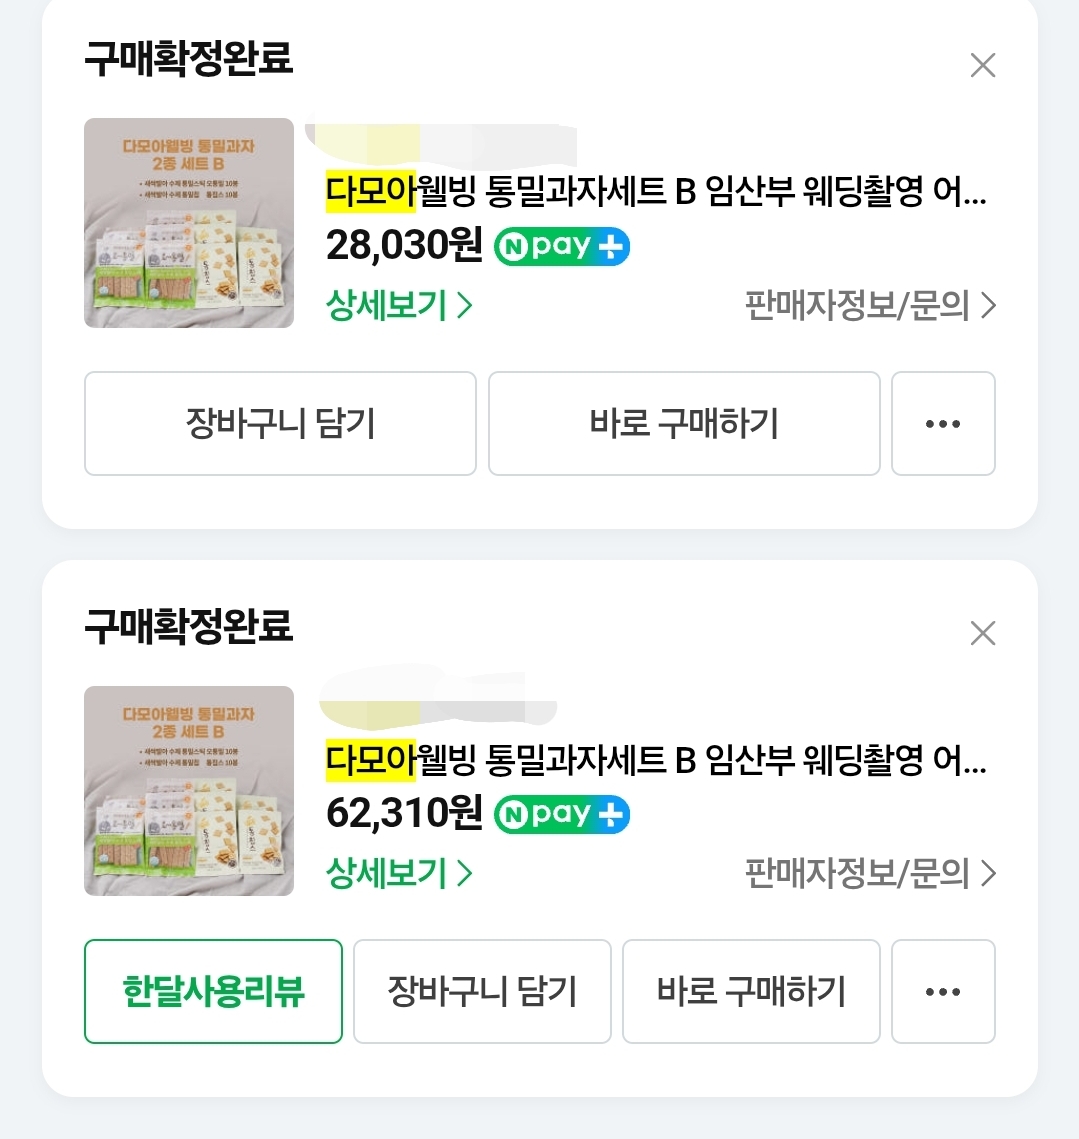
Task: Open 판매자정보/문의 for the 62,310원 order
Action: (870, 873)
